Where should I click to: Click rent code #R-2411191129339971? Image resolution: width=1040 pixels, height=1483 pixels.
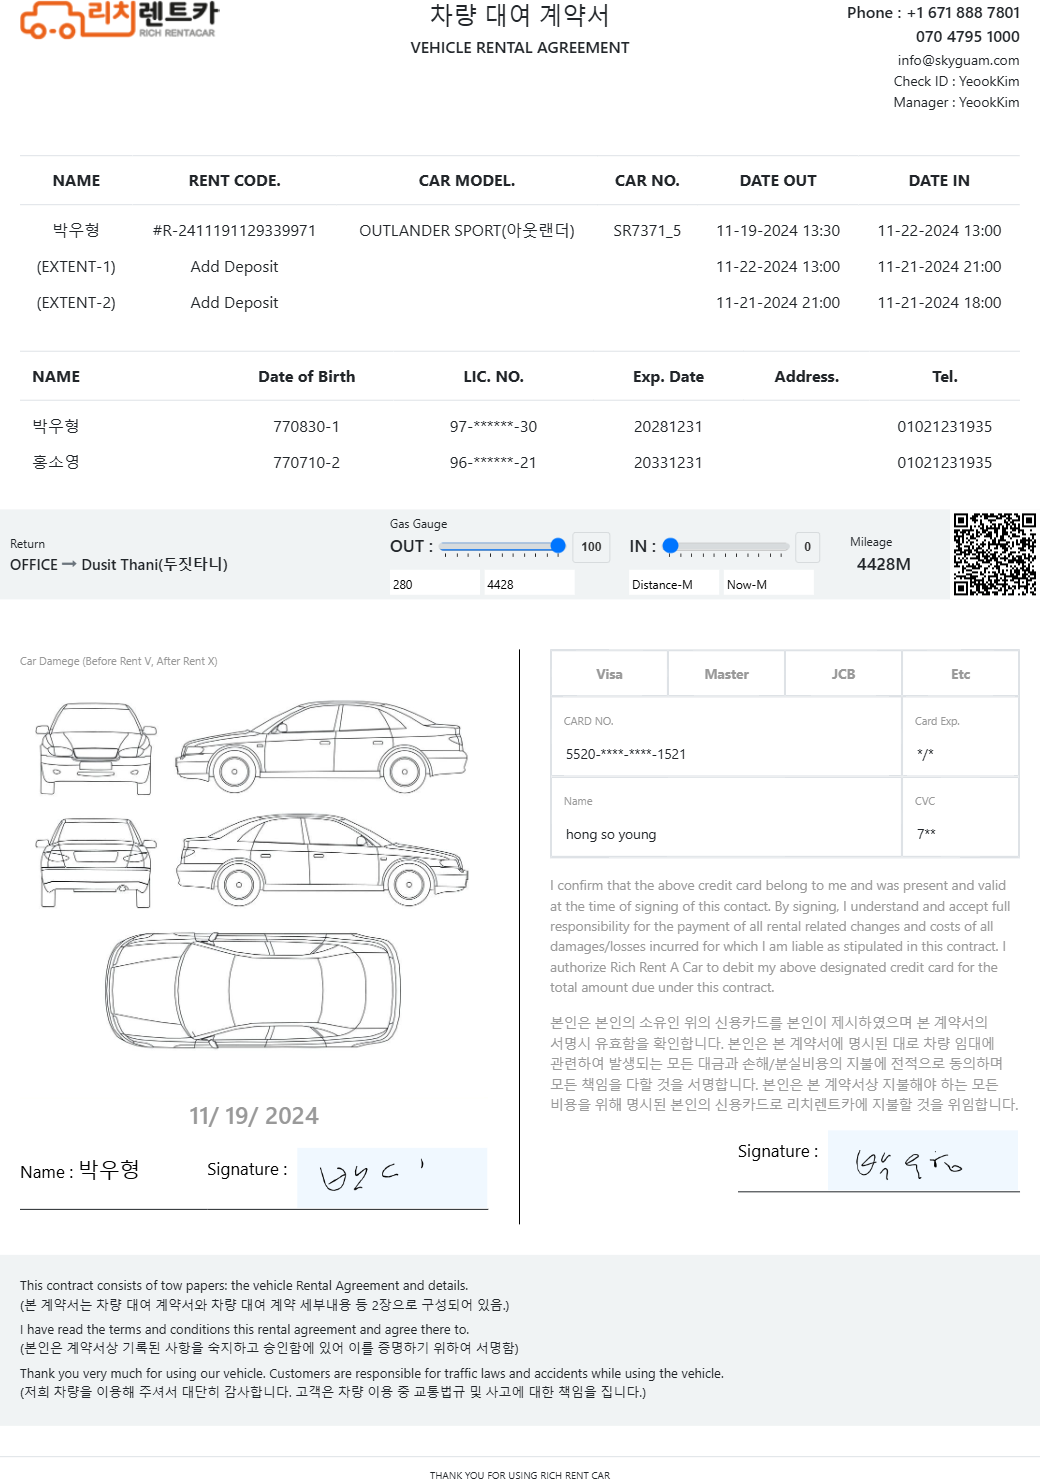pos(234,231)
